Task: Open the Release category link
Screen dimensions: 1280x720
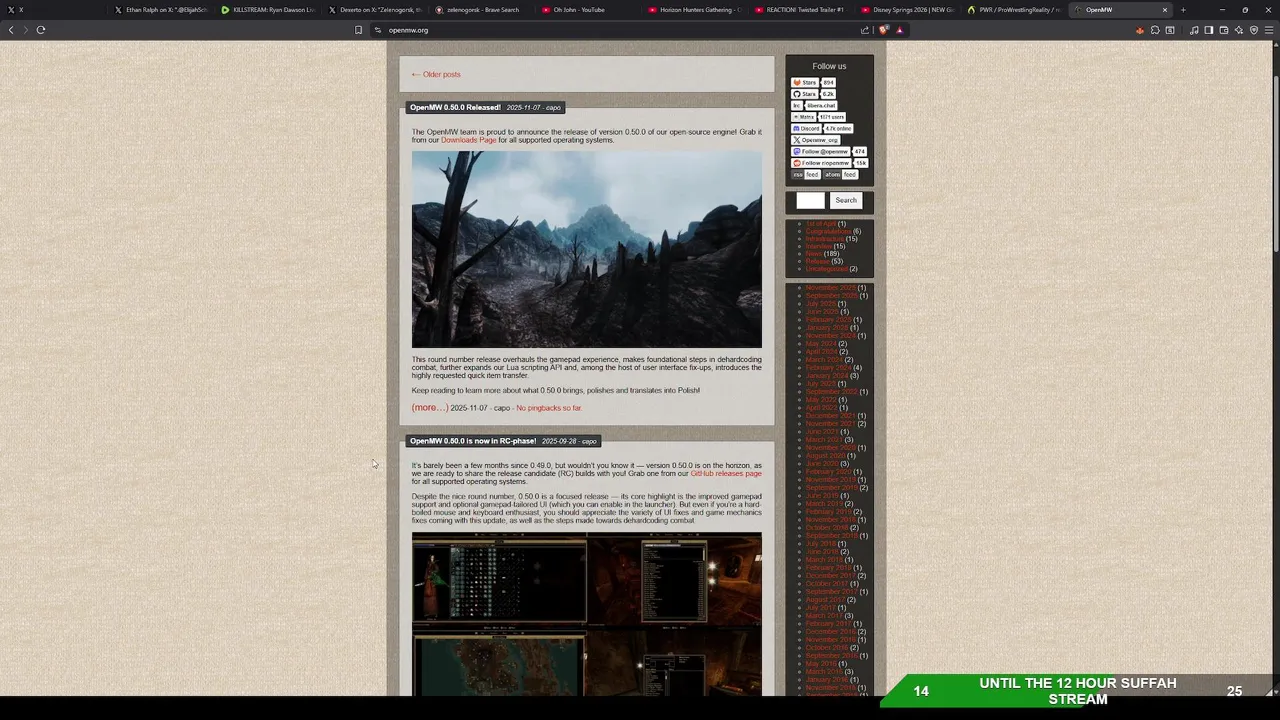Action: pos(817,261)
